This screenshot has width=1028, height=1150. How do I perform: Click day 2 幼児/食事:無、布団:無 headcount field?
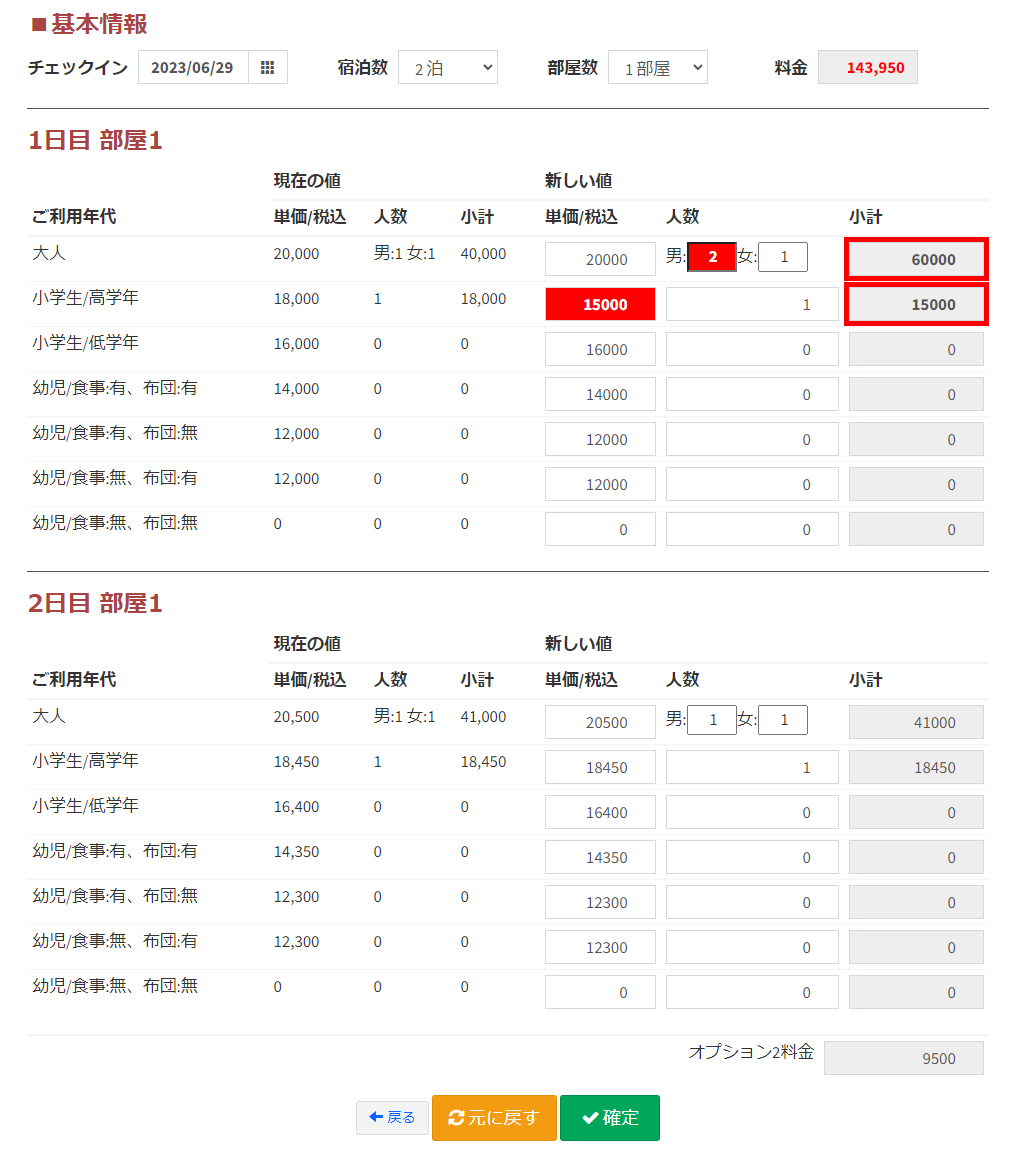(752, 992)
